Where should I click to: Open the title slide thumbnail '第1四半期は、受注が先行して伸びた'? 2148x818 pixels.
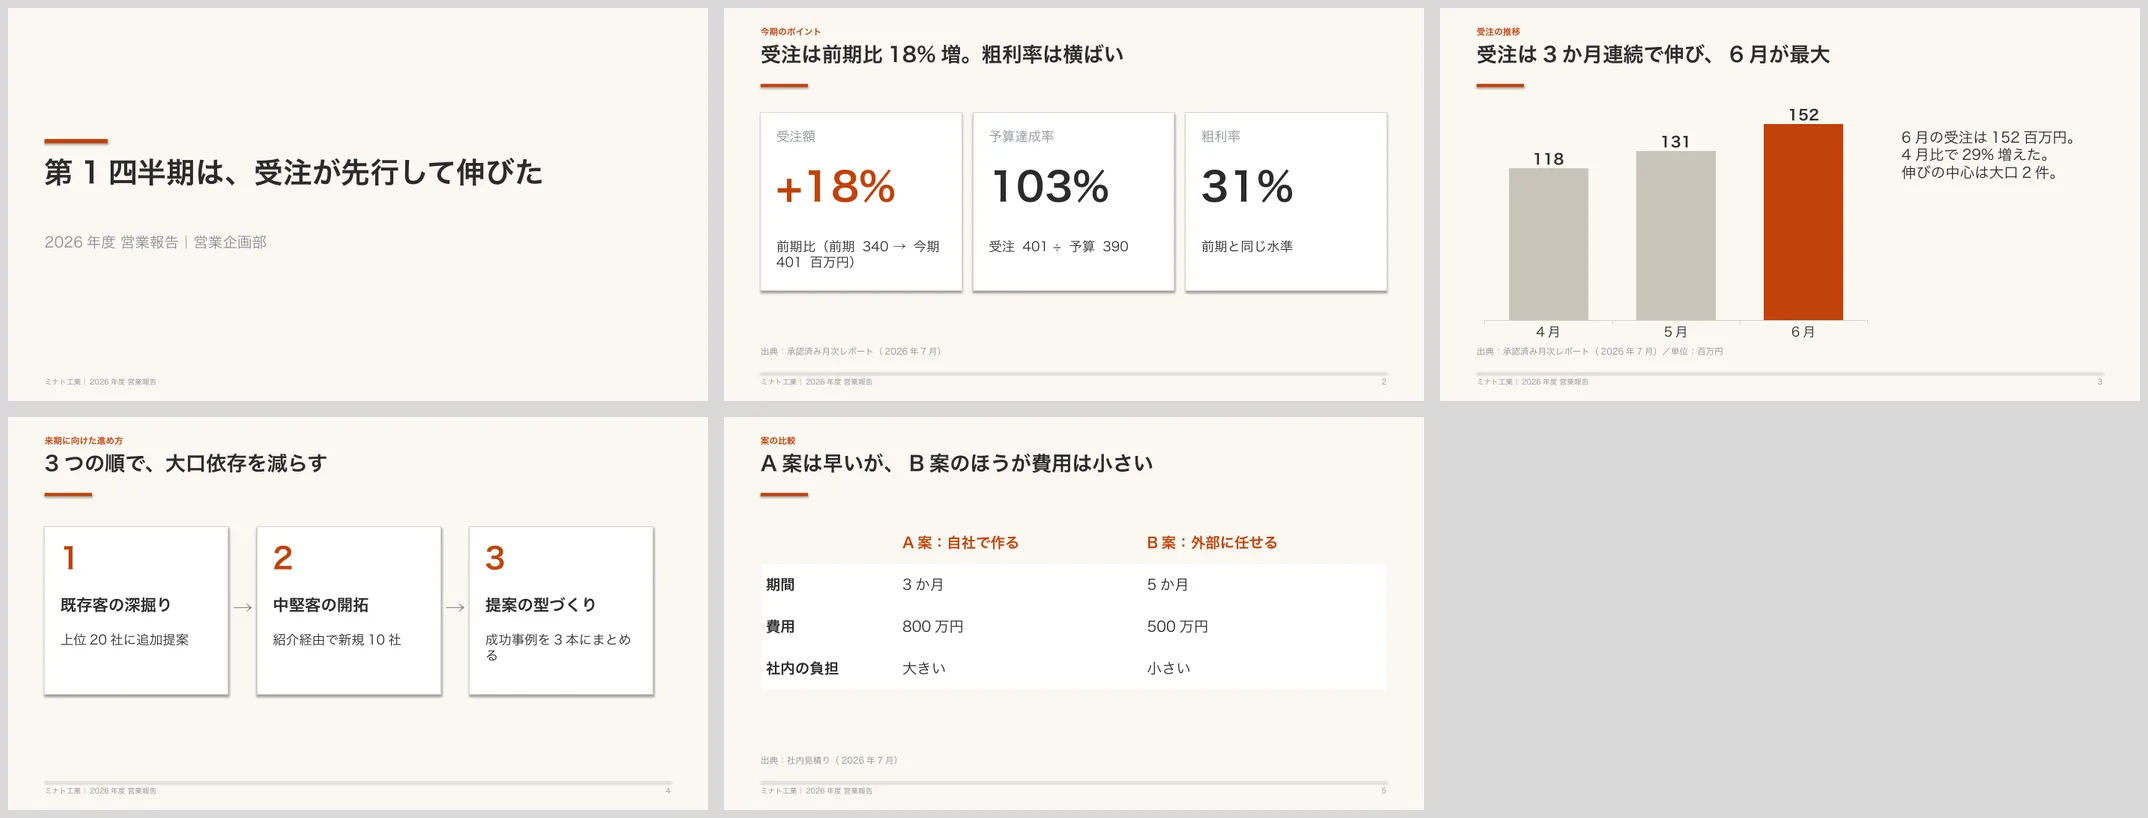pos(358,205)
